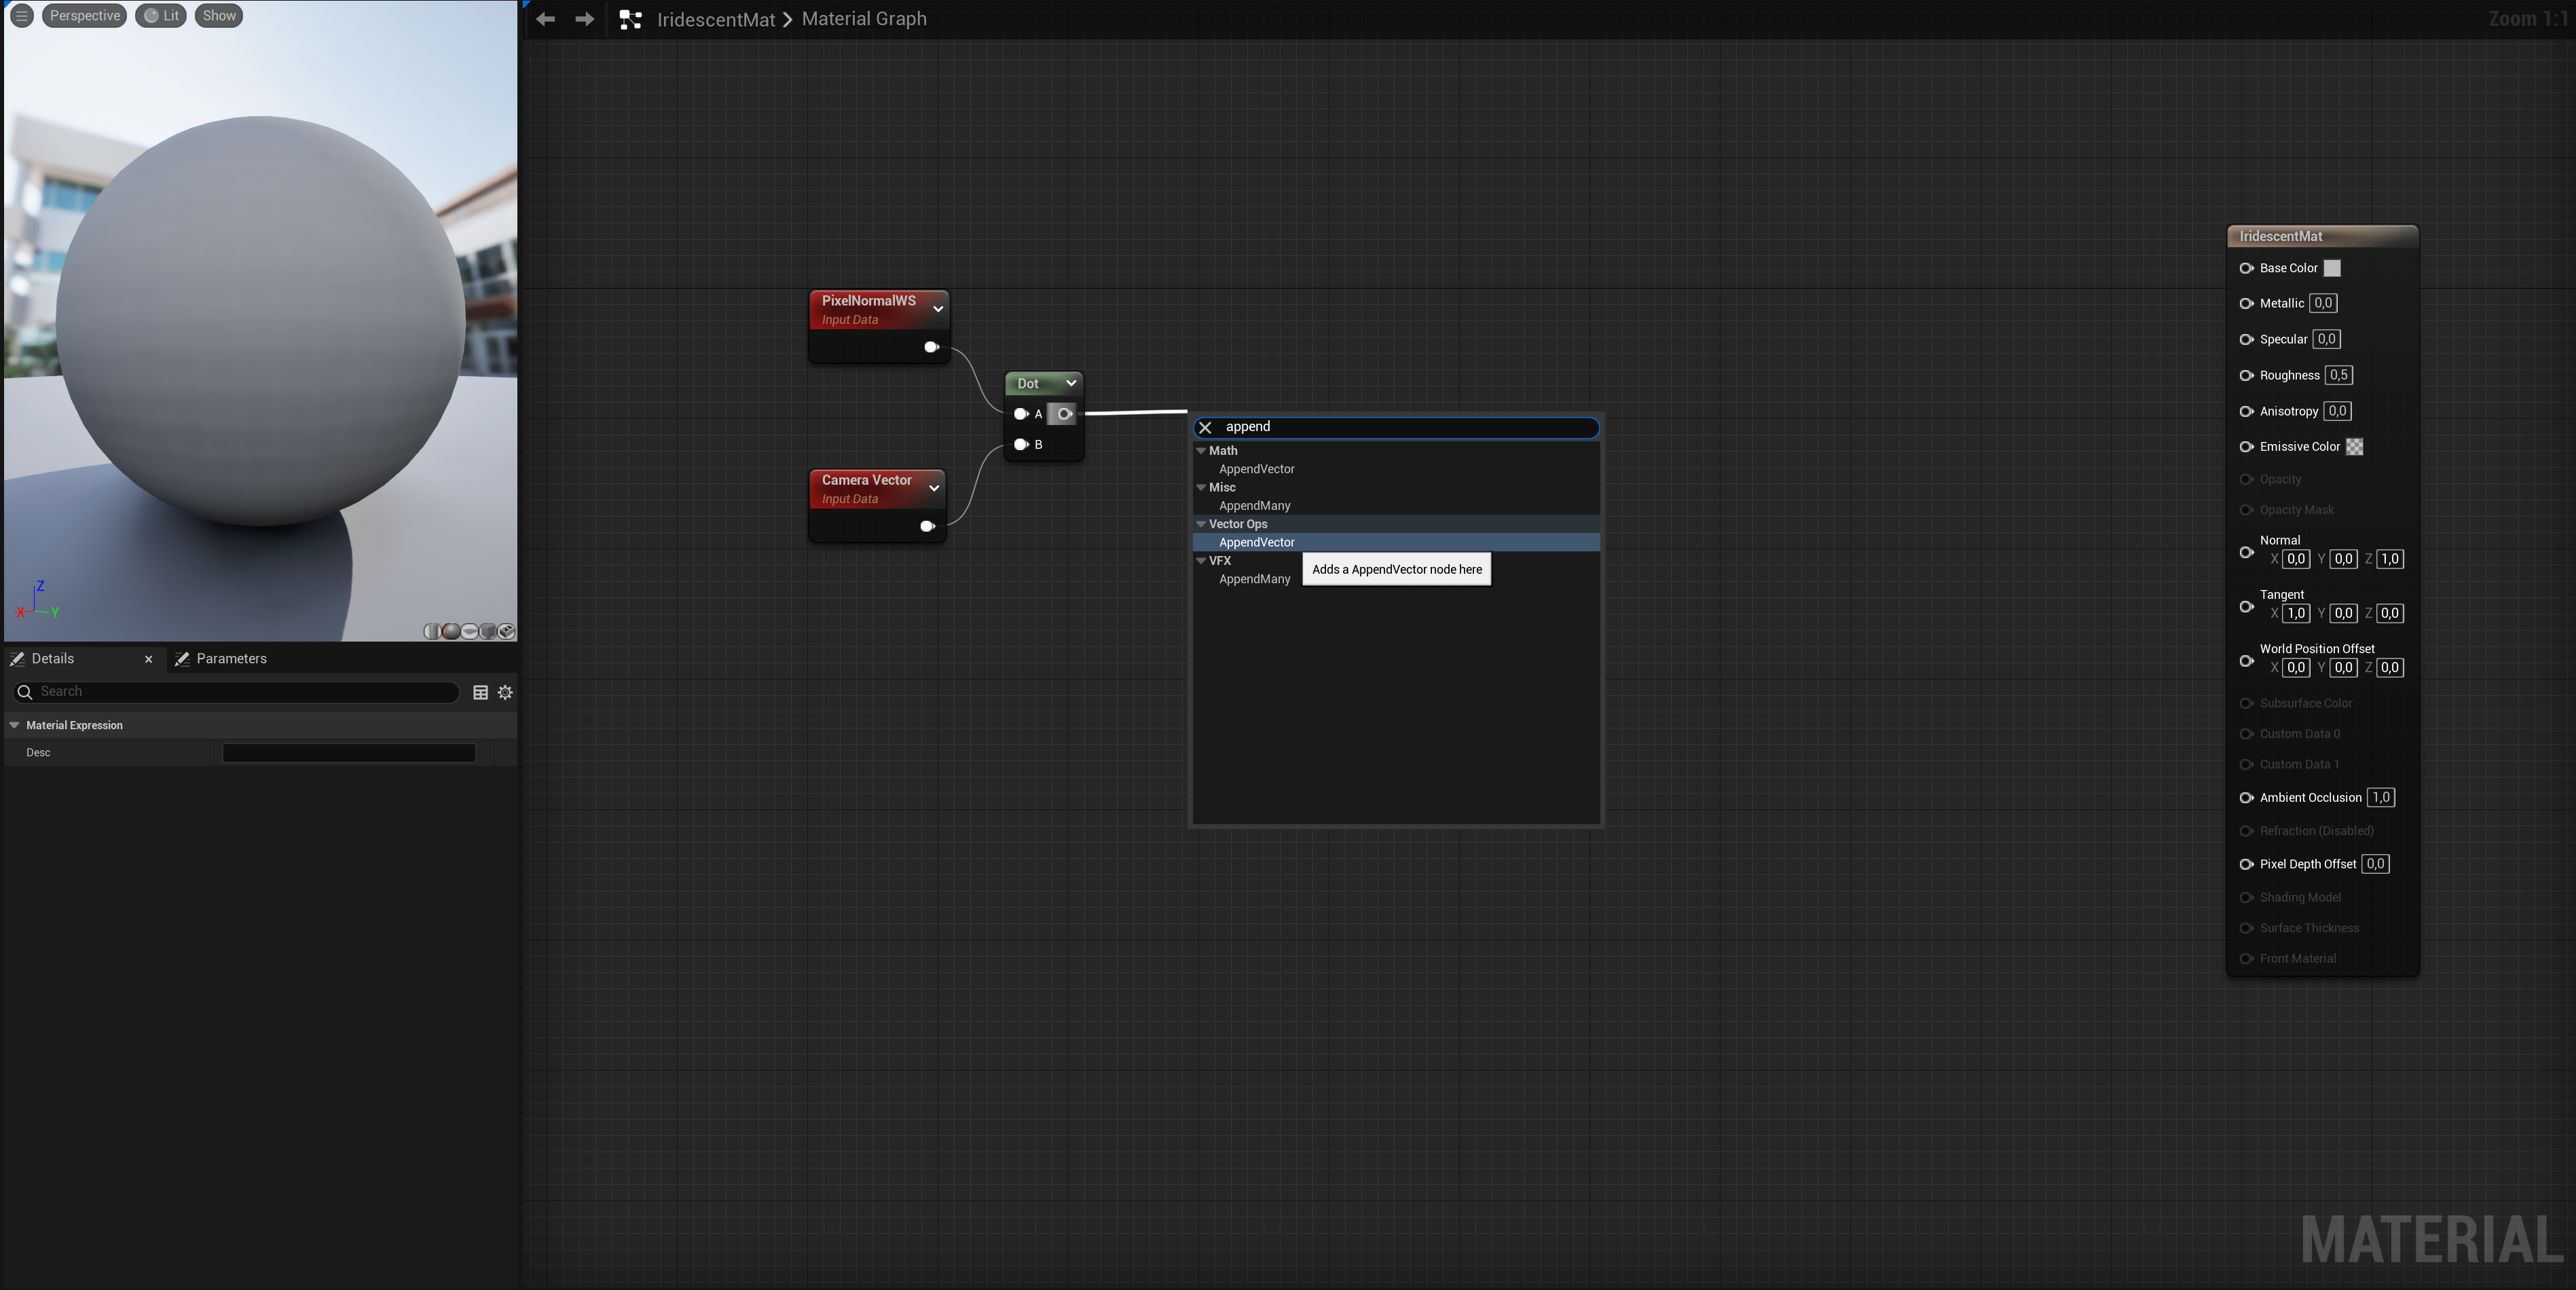Clear the append search text
The image size is (2576, 1290).
[x=1205, y=427]
